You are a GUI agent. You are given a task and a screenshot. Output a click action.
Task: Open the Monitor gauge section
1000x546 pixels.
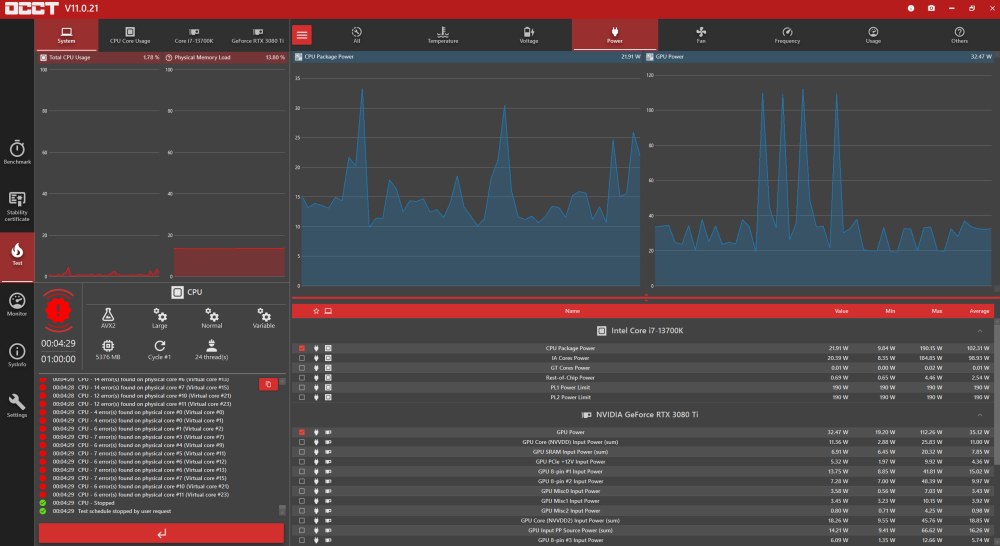coord(17,304)
